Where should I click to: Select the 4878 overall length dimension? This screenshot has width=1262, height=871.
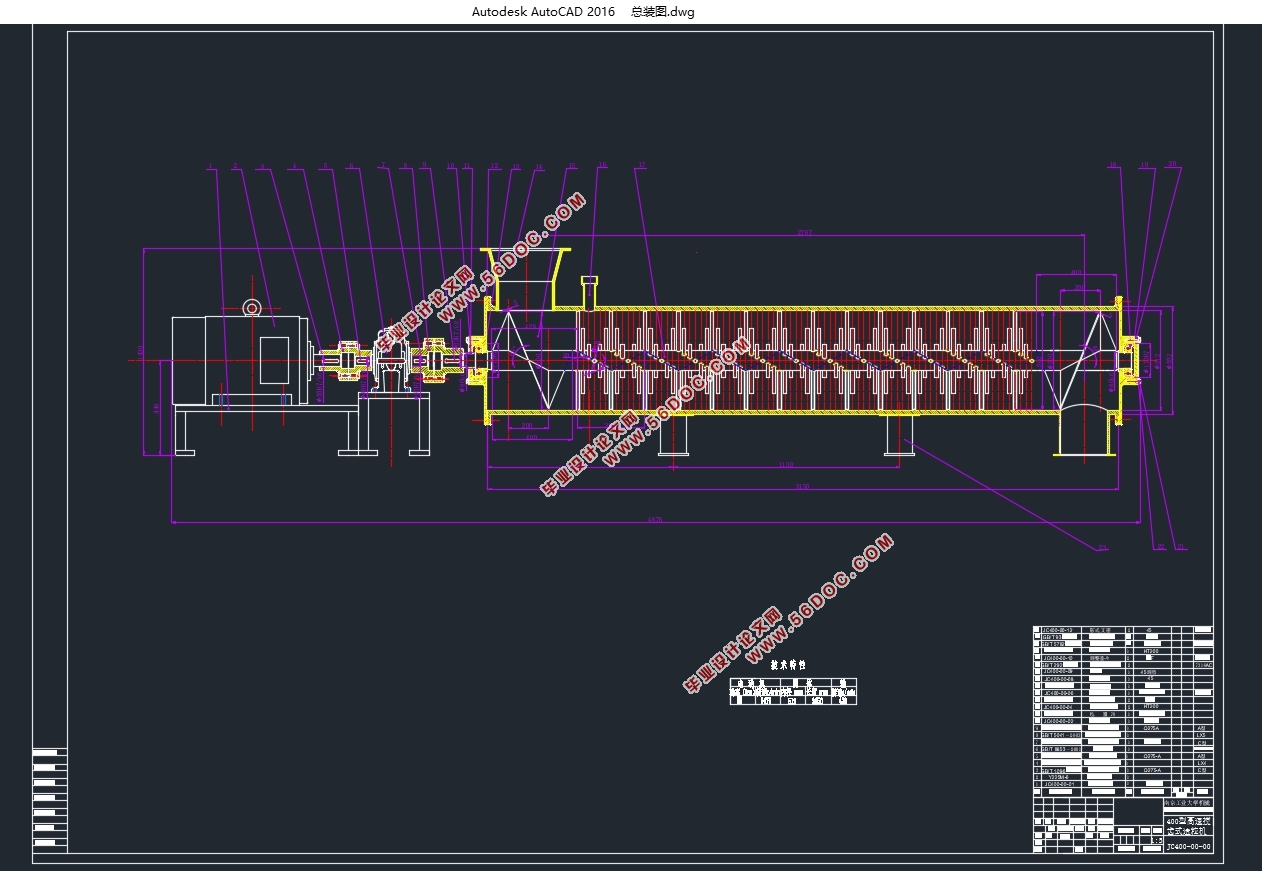(x=656, y=519)
